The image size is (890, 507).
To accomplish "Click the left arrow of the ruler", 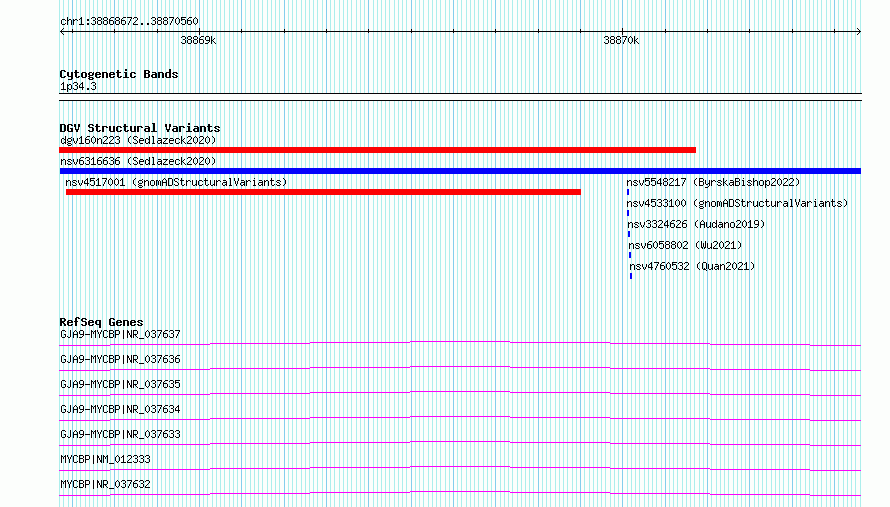I will point(63,31).
